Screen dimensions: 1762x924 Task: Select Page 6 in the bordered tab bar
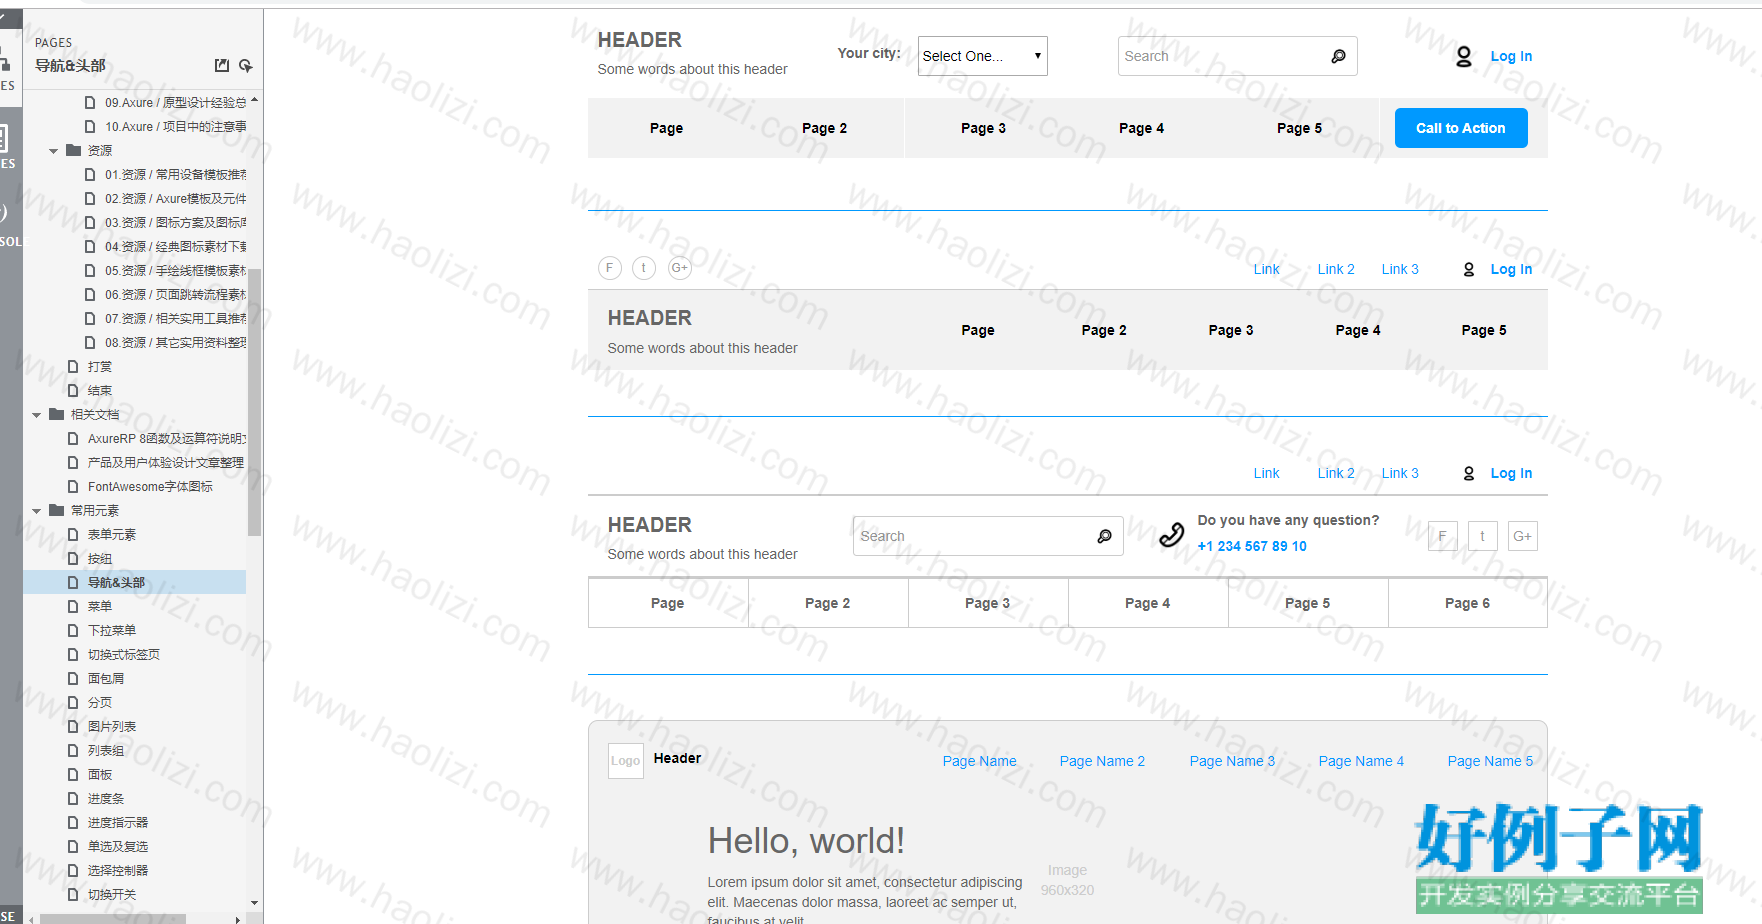pyautogui.click(x=1467, y=603)
